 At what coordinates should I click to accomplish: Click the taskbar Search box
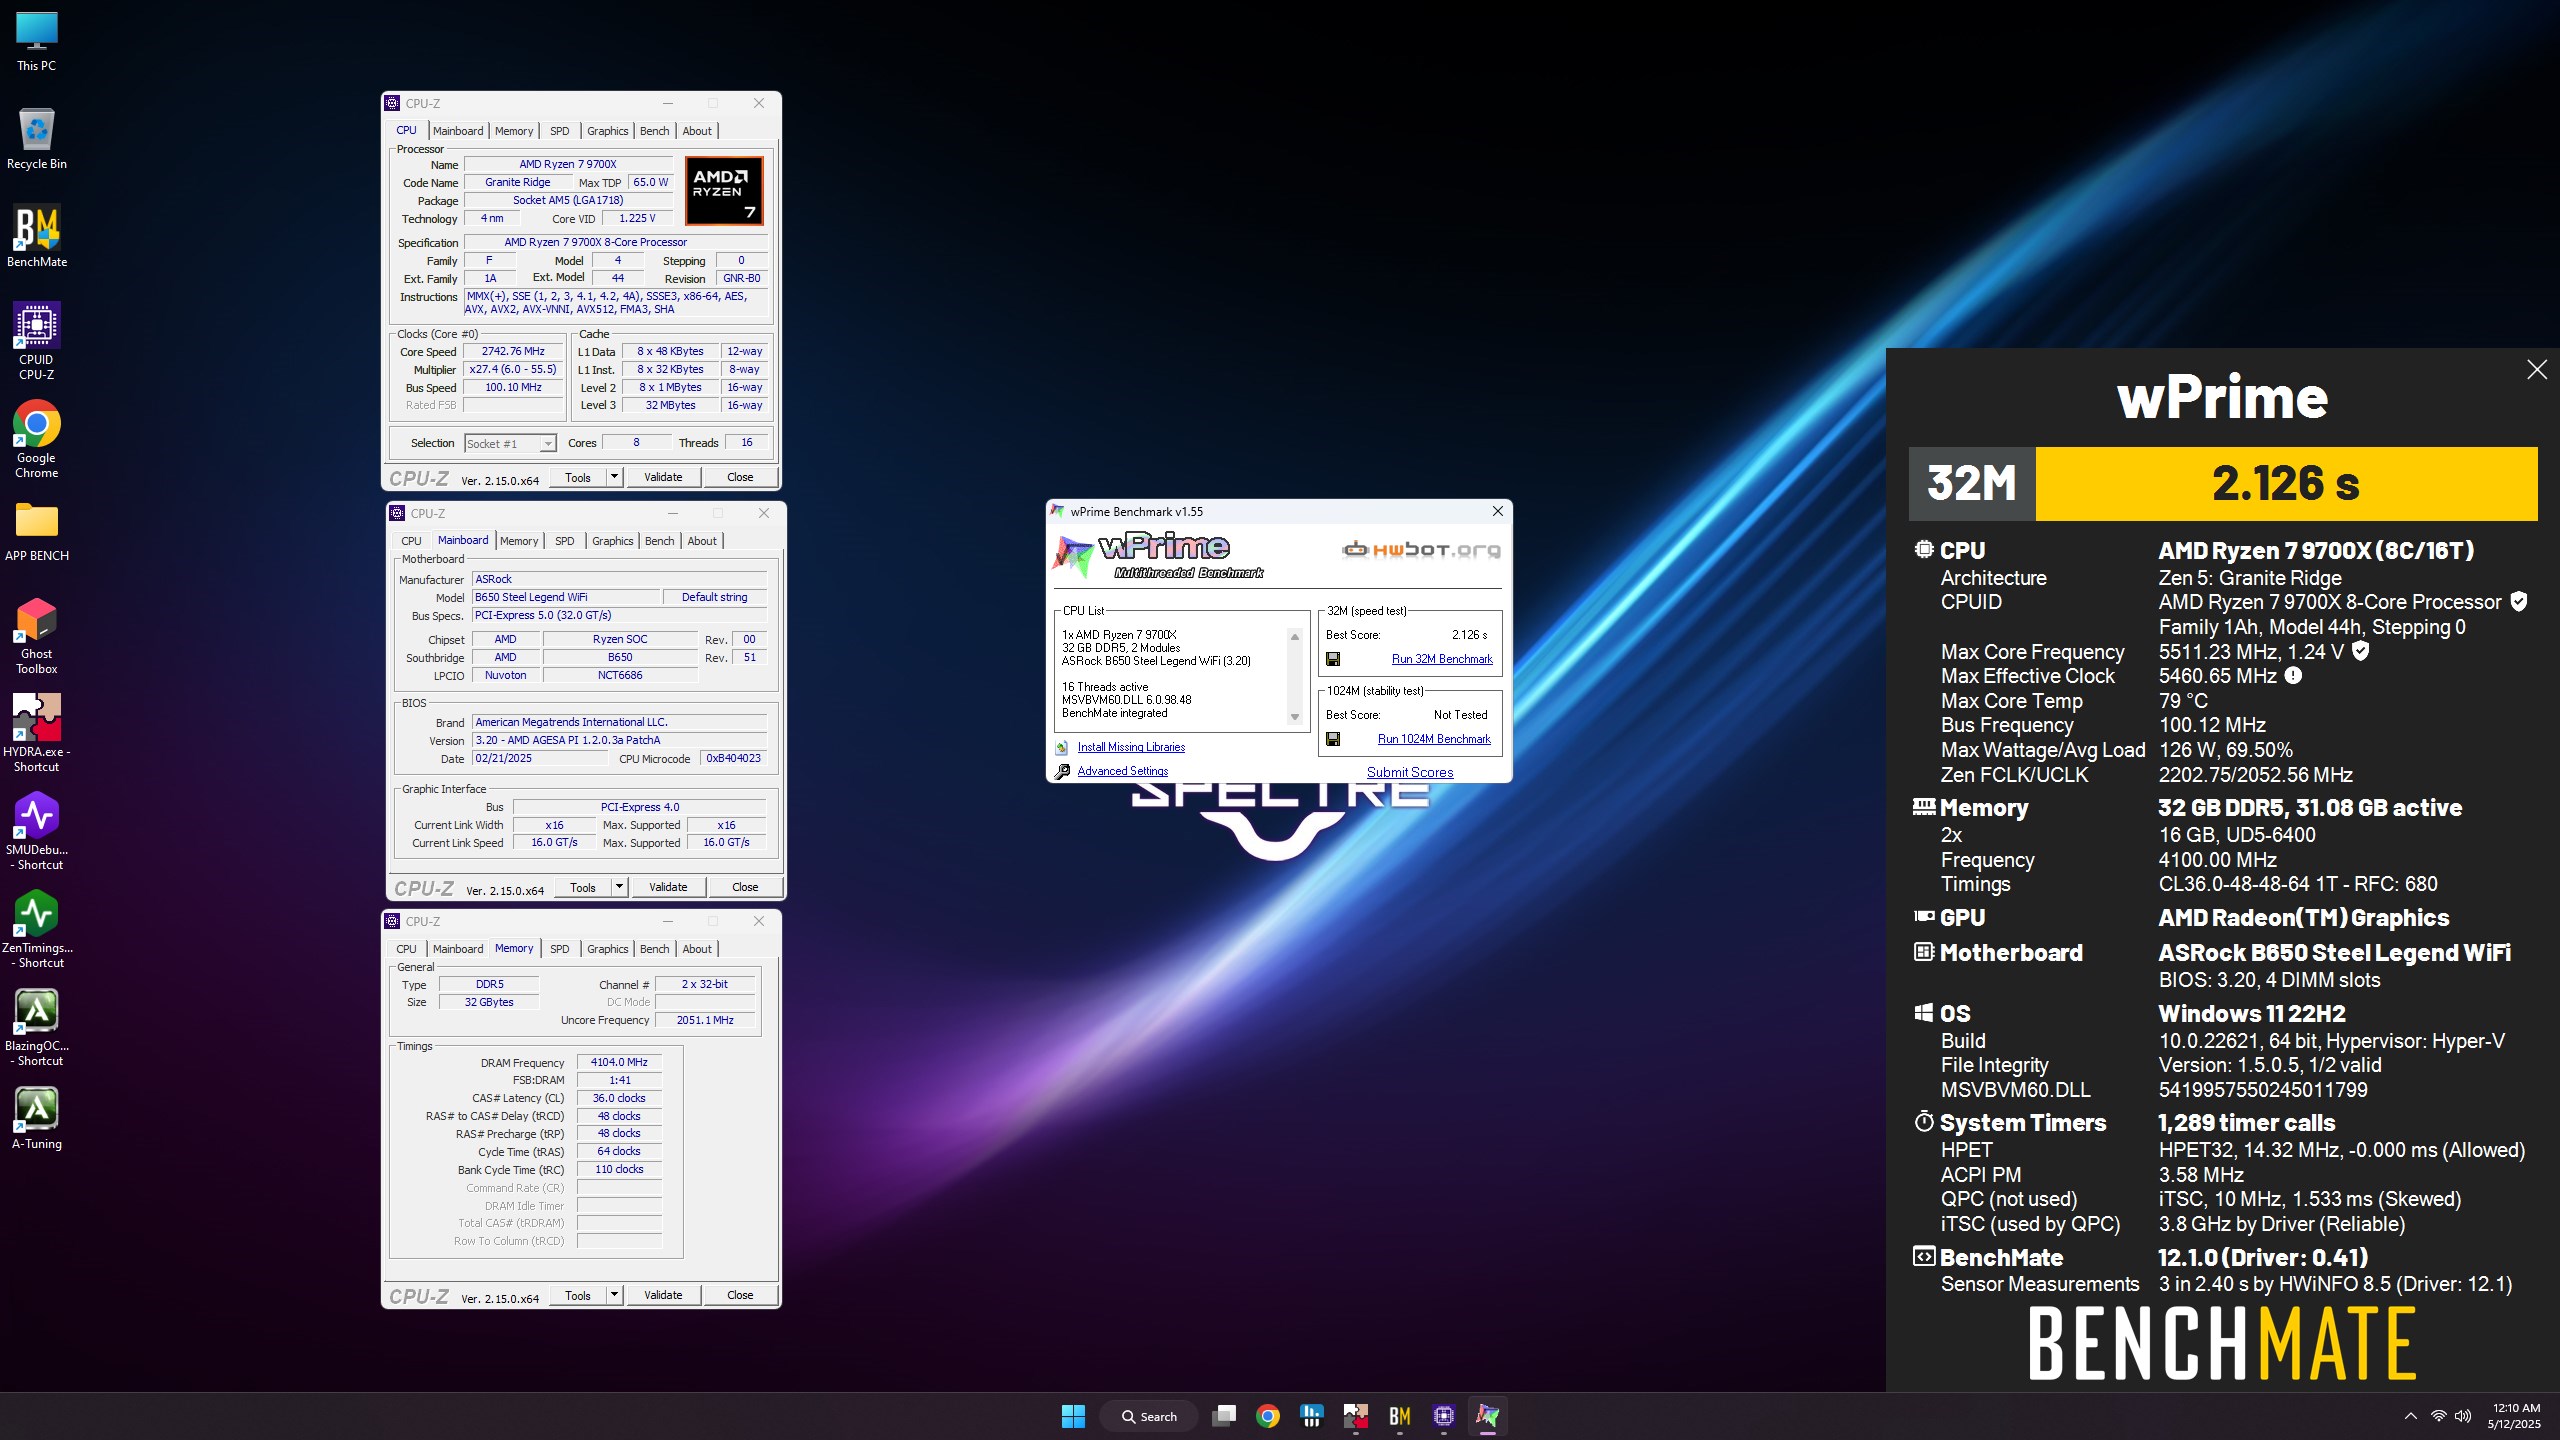click(x=1149, y=1416)
